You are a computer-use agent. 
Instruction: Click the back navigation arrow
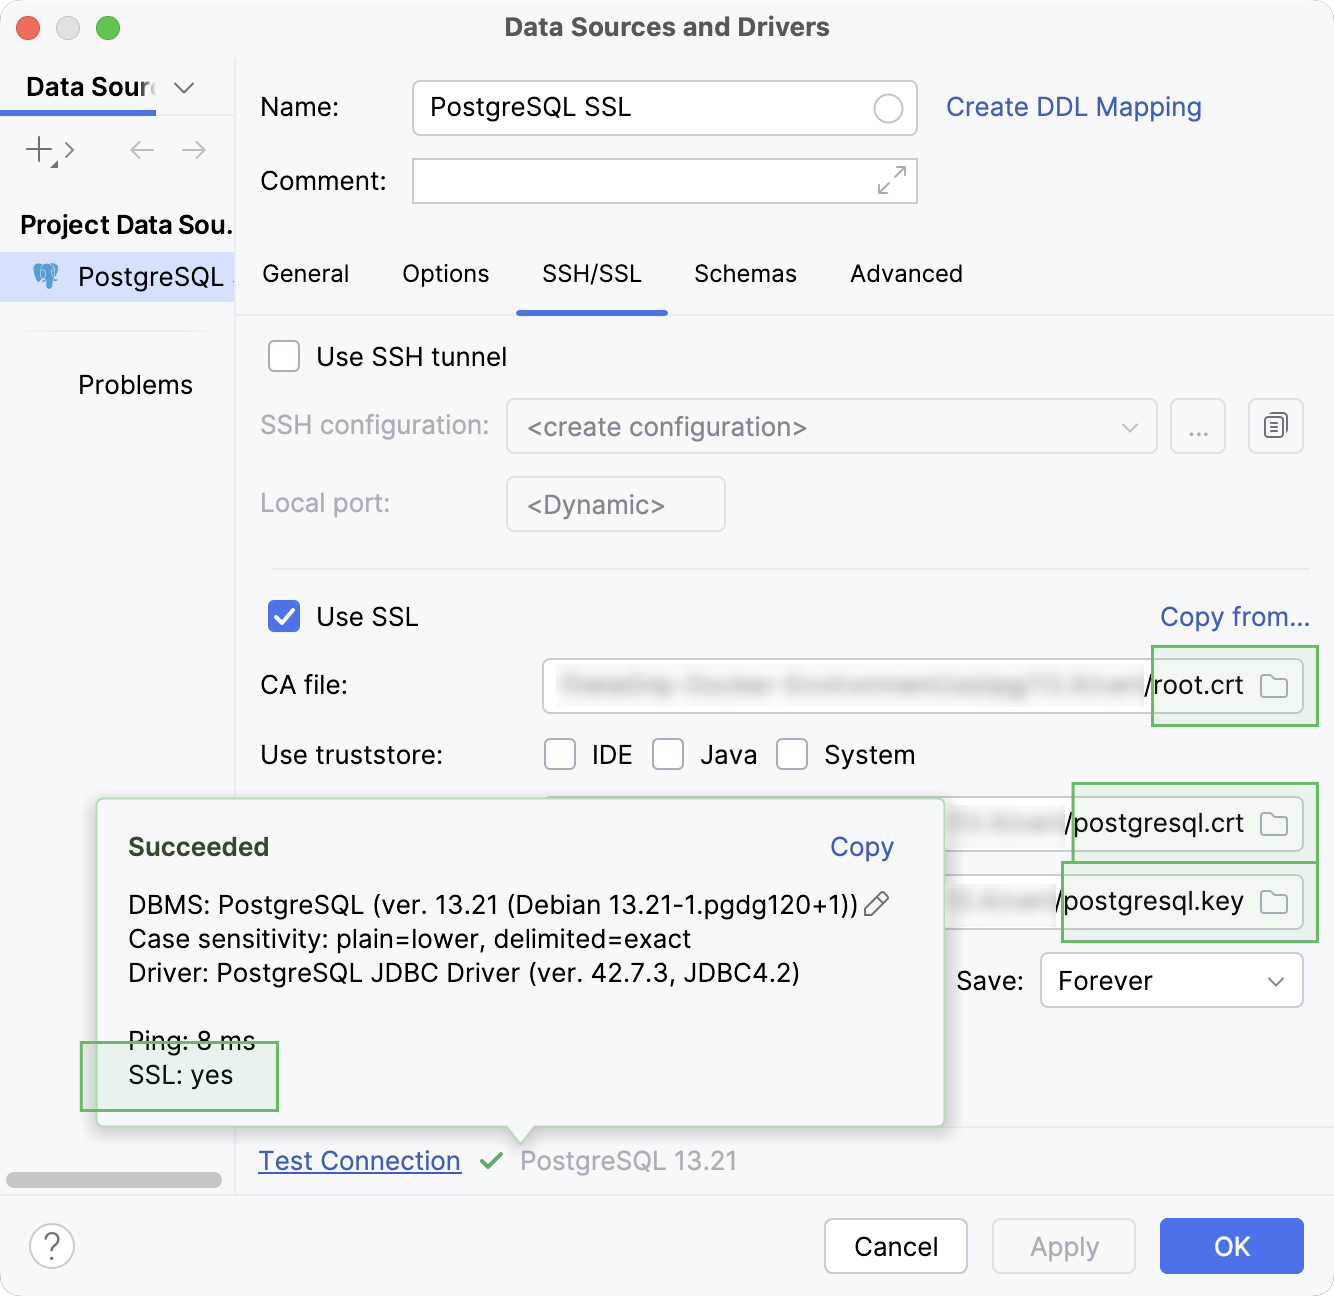141,150
